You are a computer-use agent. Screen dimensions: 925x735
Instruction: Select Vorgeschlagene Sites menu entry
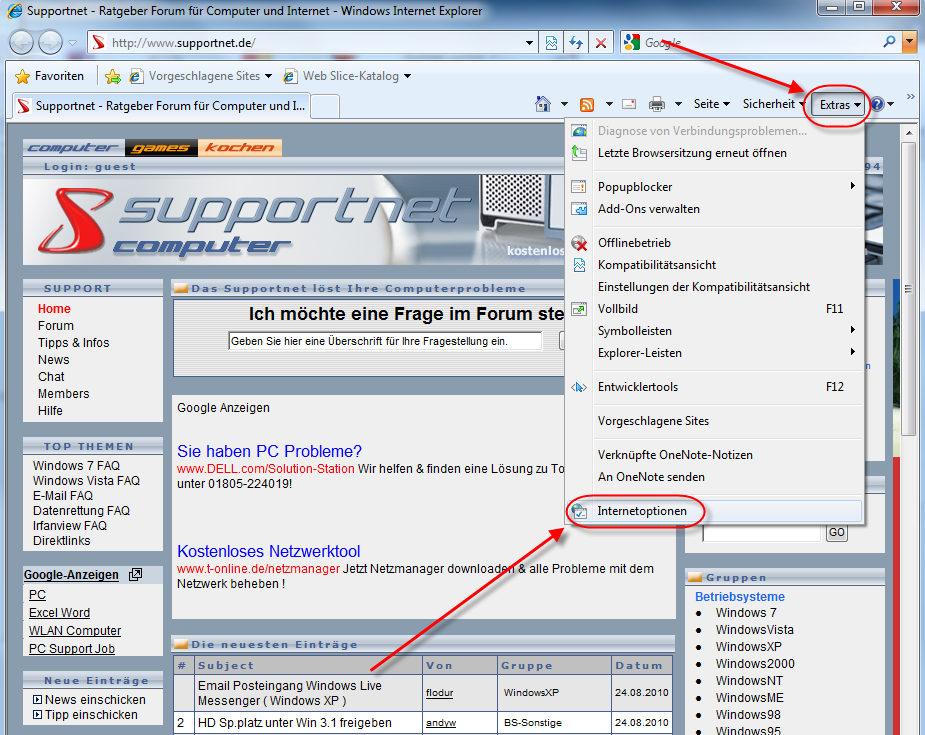[714, 421]
